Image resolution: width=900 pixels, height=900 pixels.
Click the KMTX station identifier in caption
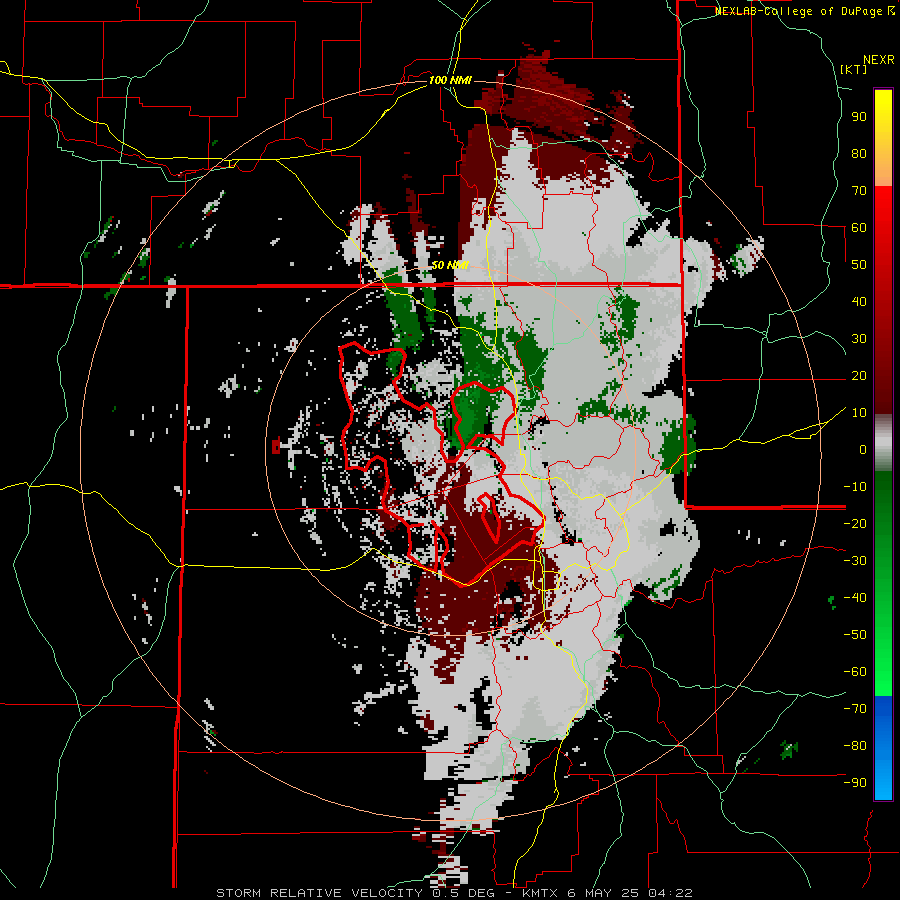click(542, 893)
